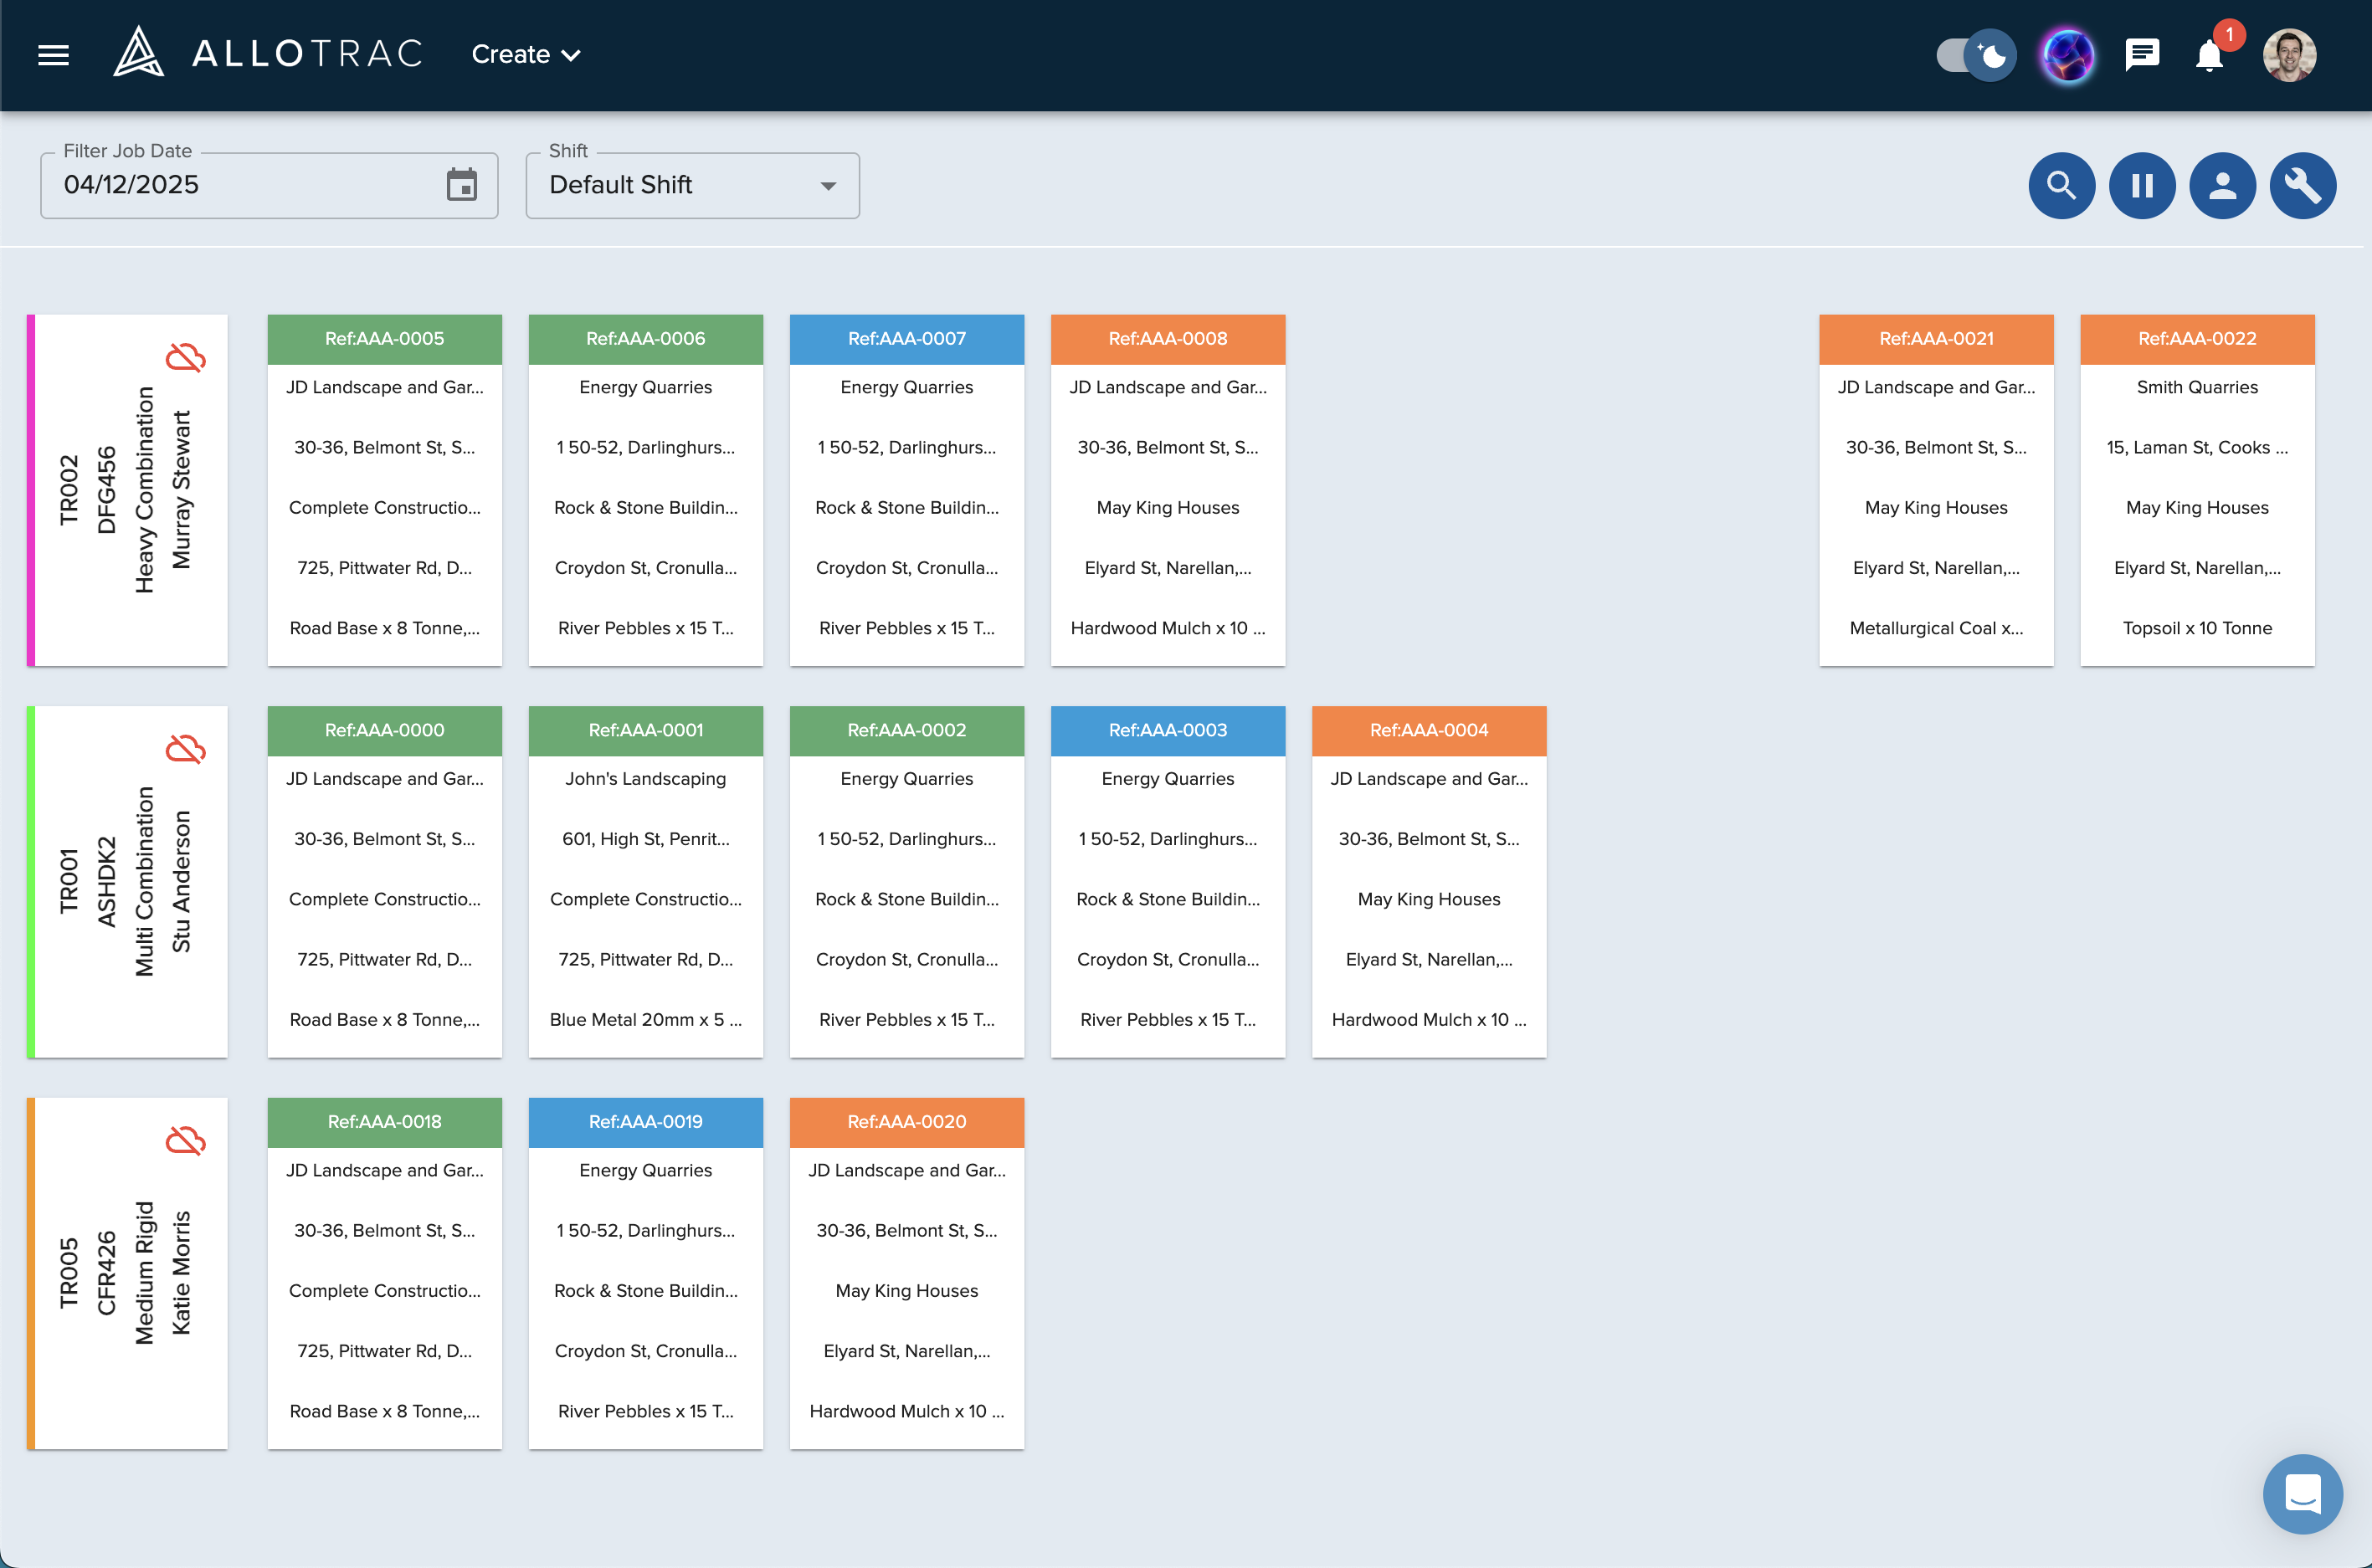Open job Ref:AAA-0001 header
The image size is (2372, 1568).
pos(646,730)
